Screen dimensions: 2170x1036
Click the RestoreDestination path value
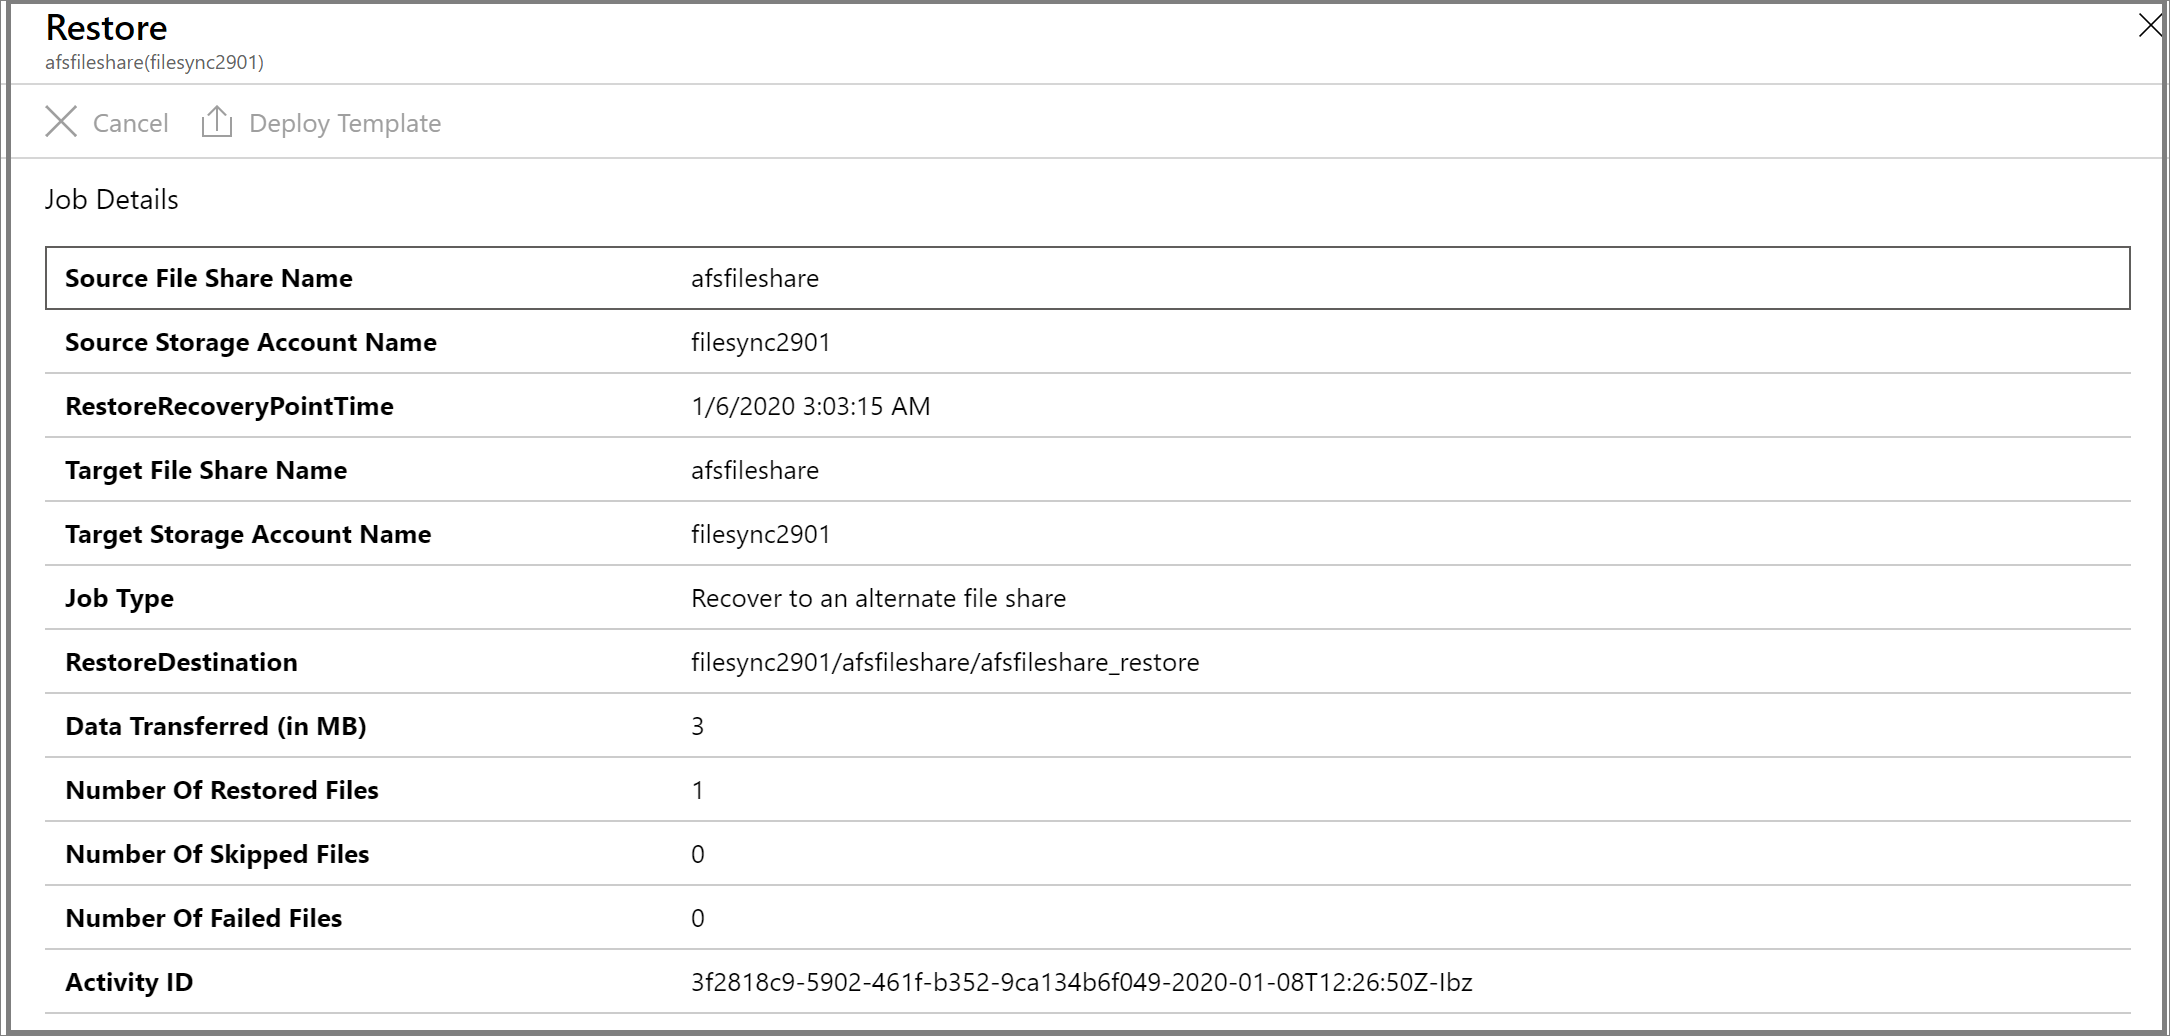(945, 662)
